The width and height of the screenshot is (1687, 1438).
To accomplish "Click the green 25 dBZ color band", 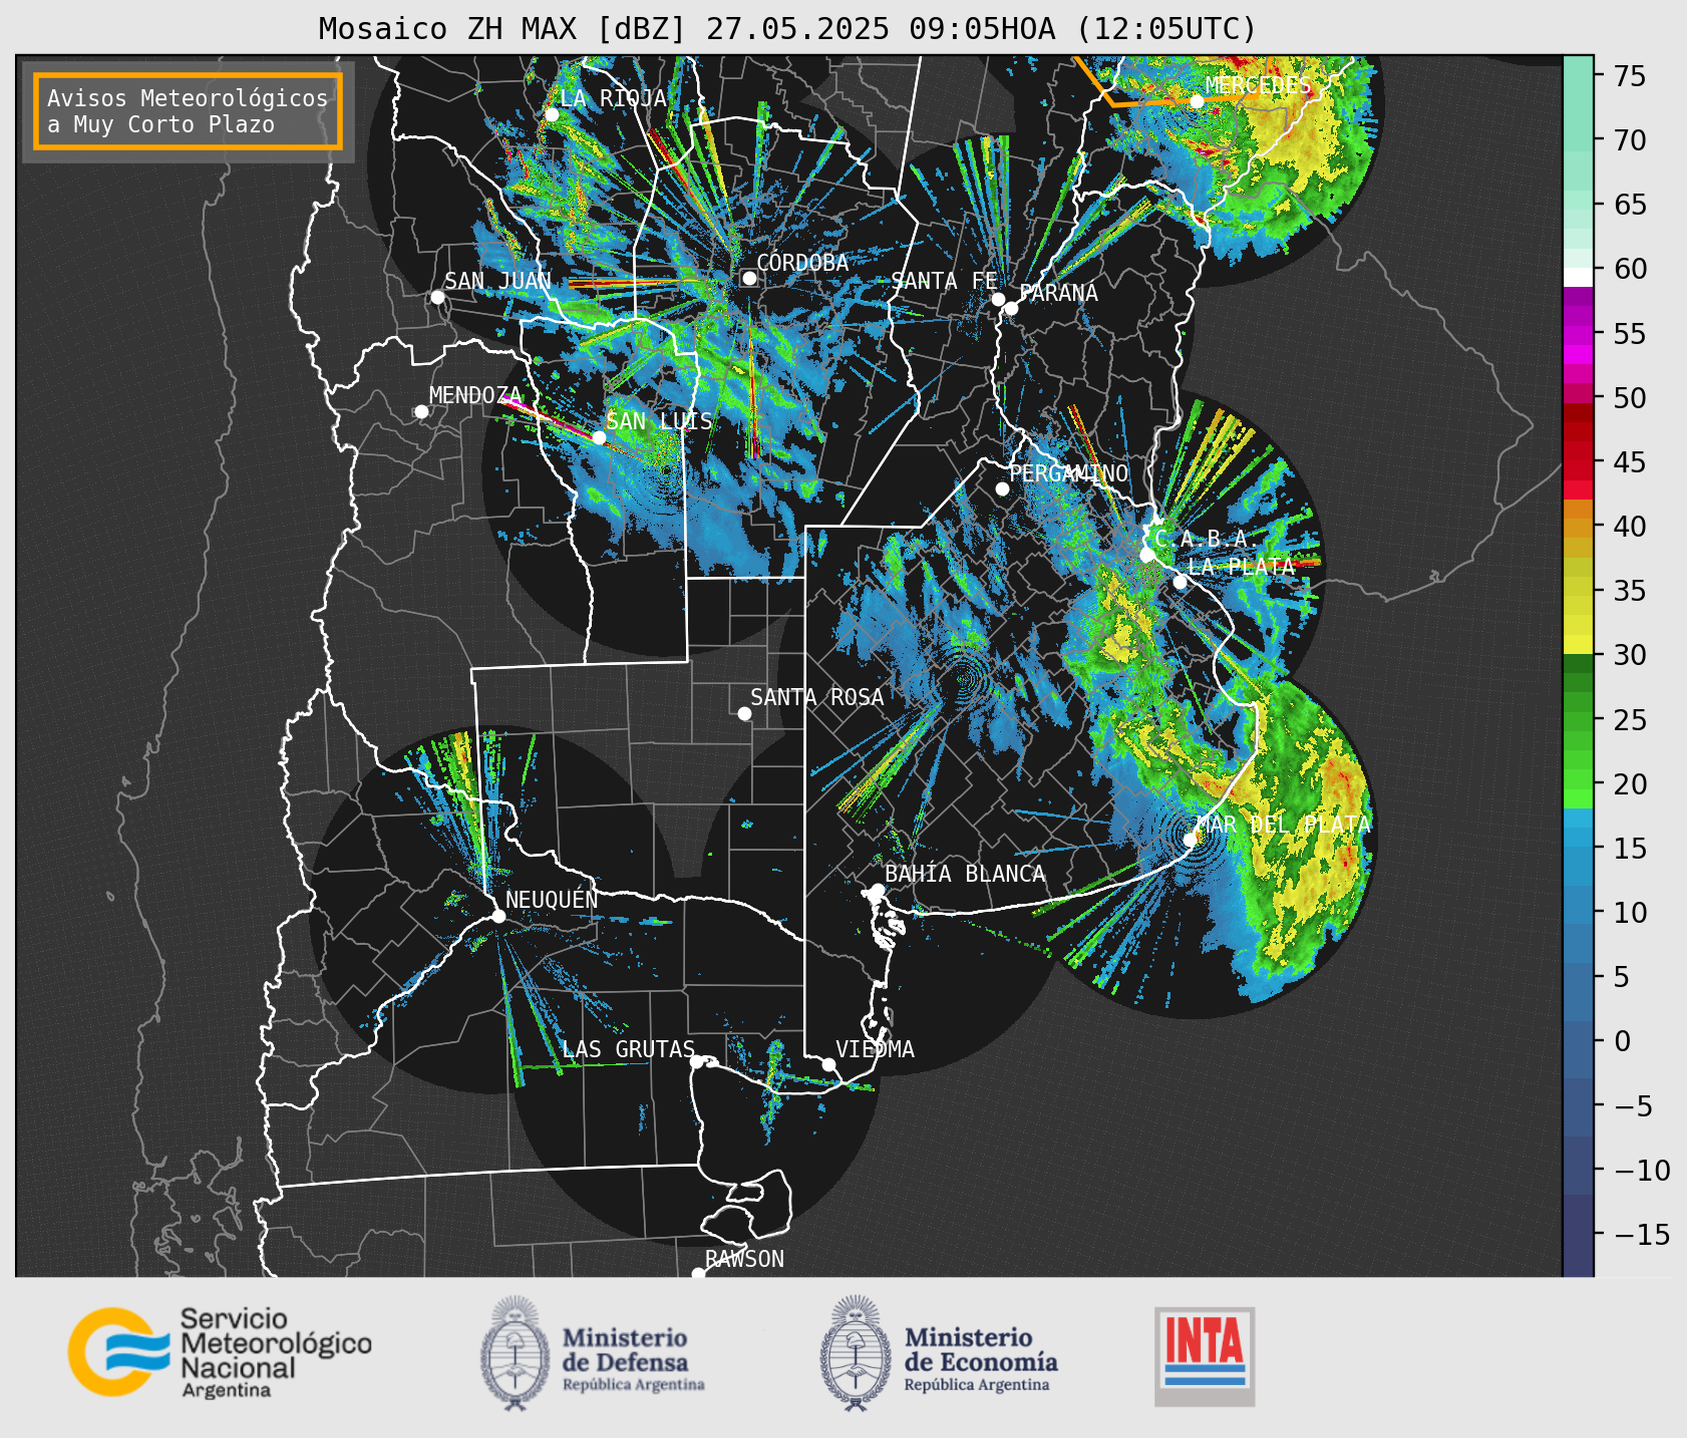I will (x=1578, y=720).
